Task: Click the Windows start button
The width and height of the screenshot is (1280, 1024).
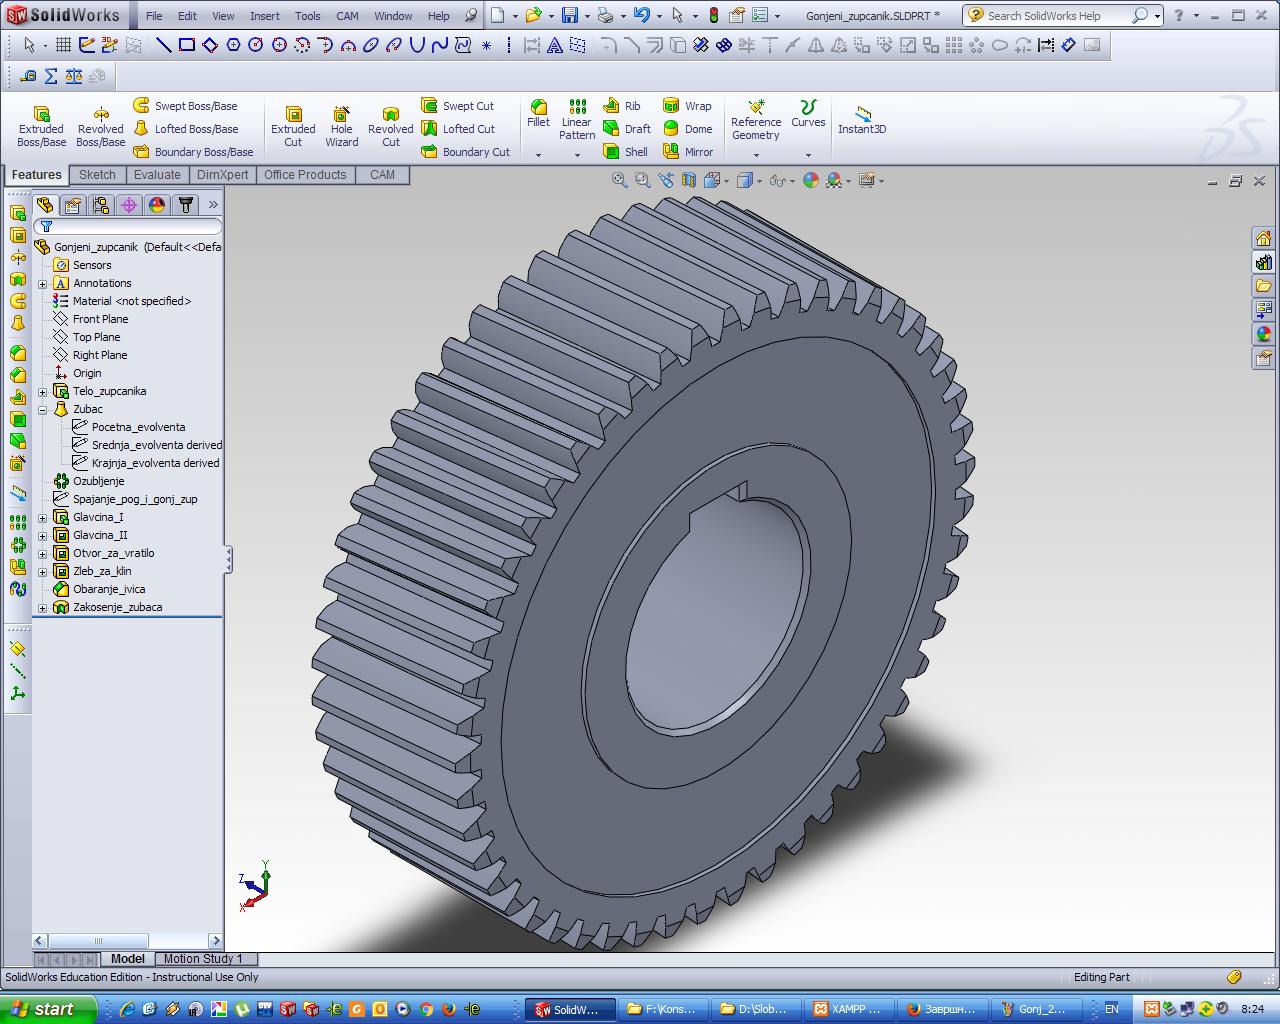Action: tap(48, 1009)
